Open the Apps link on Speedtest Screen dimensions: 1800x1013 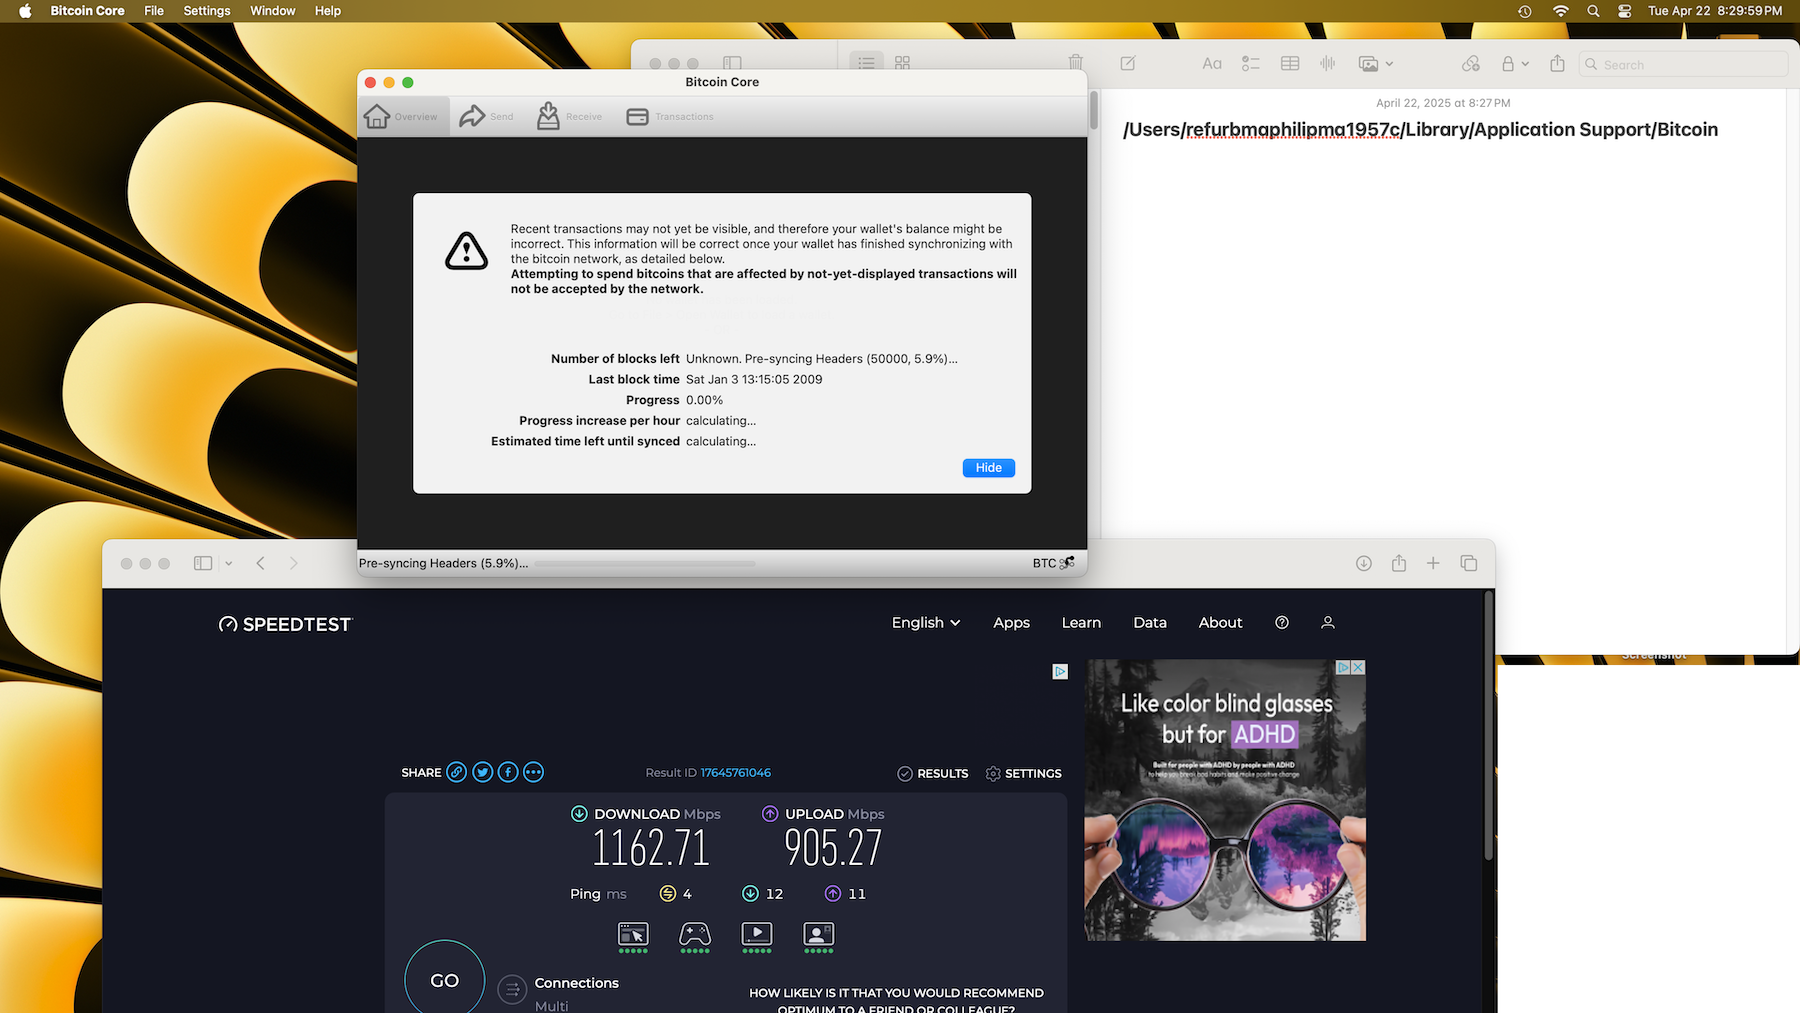click(1011, 622)
